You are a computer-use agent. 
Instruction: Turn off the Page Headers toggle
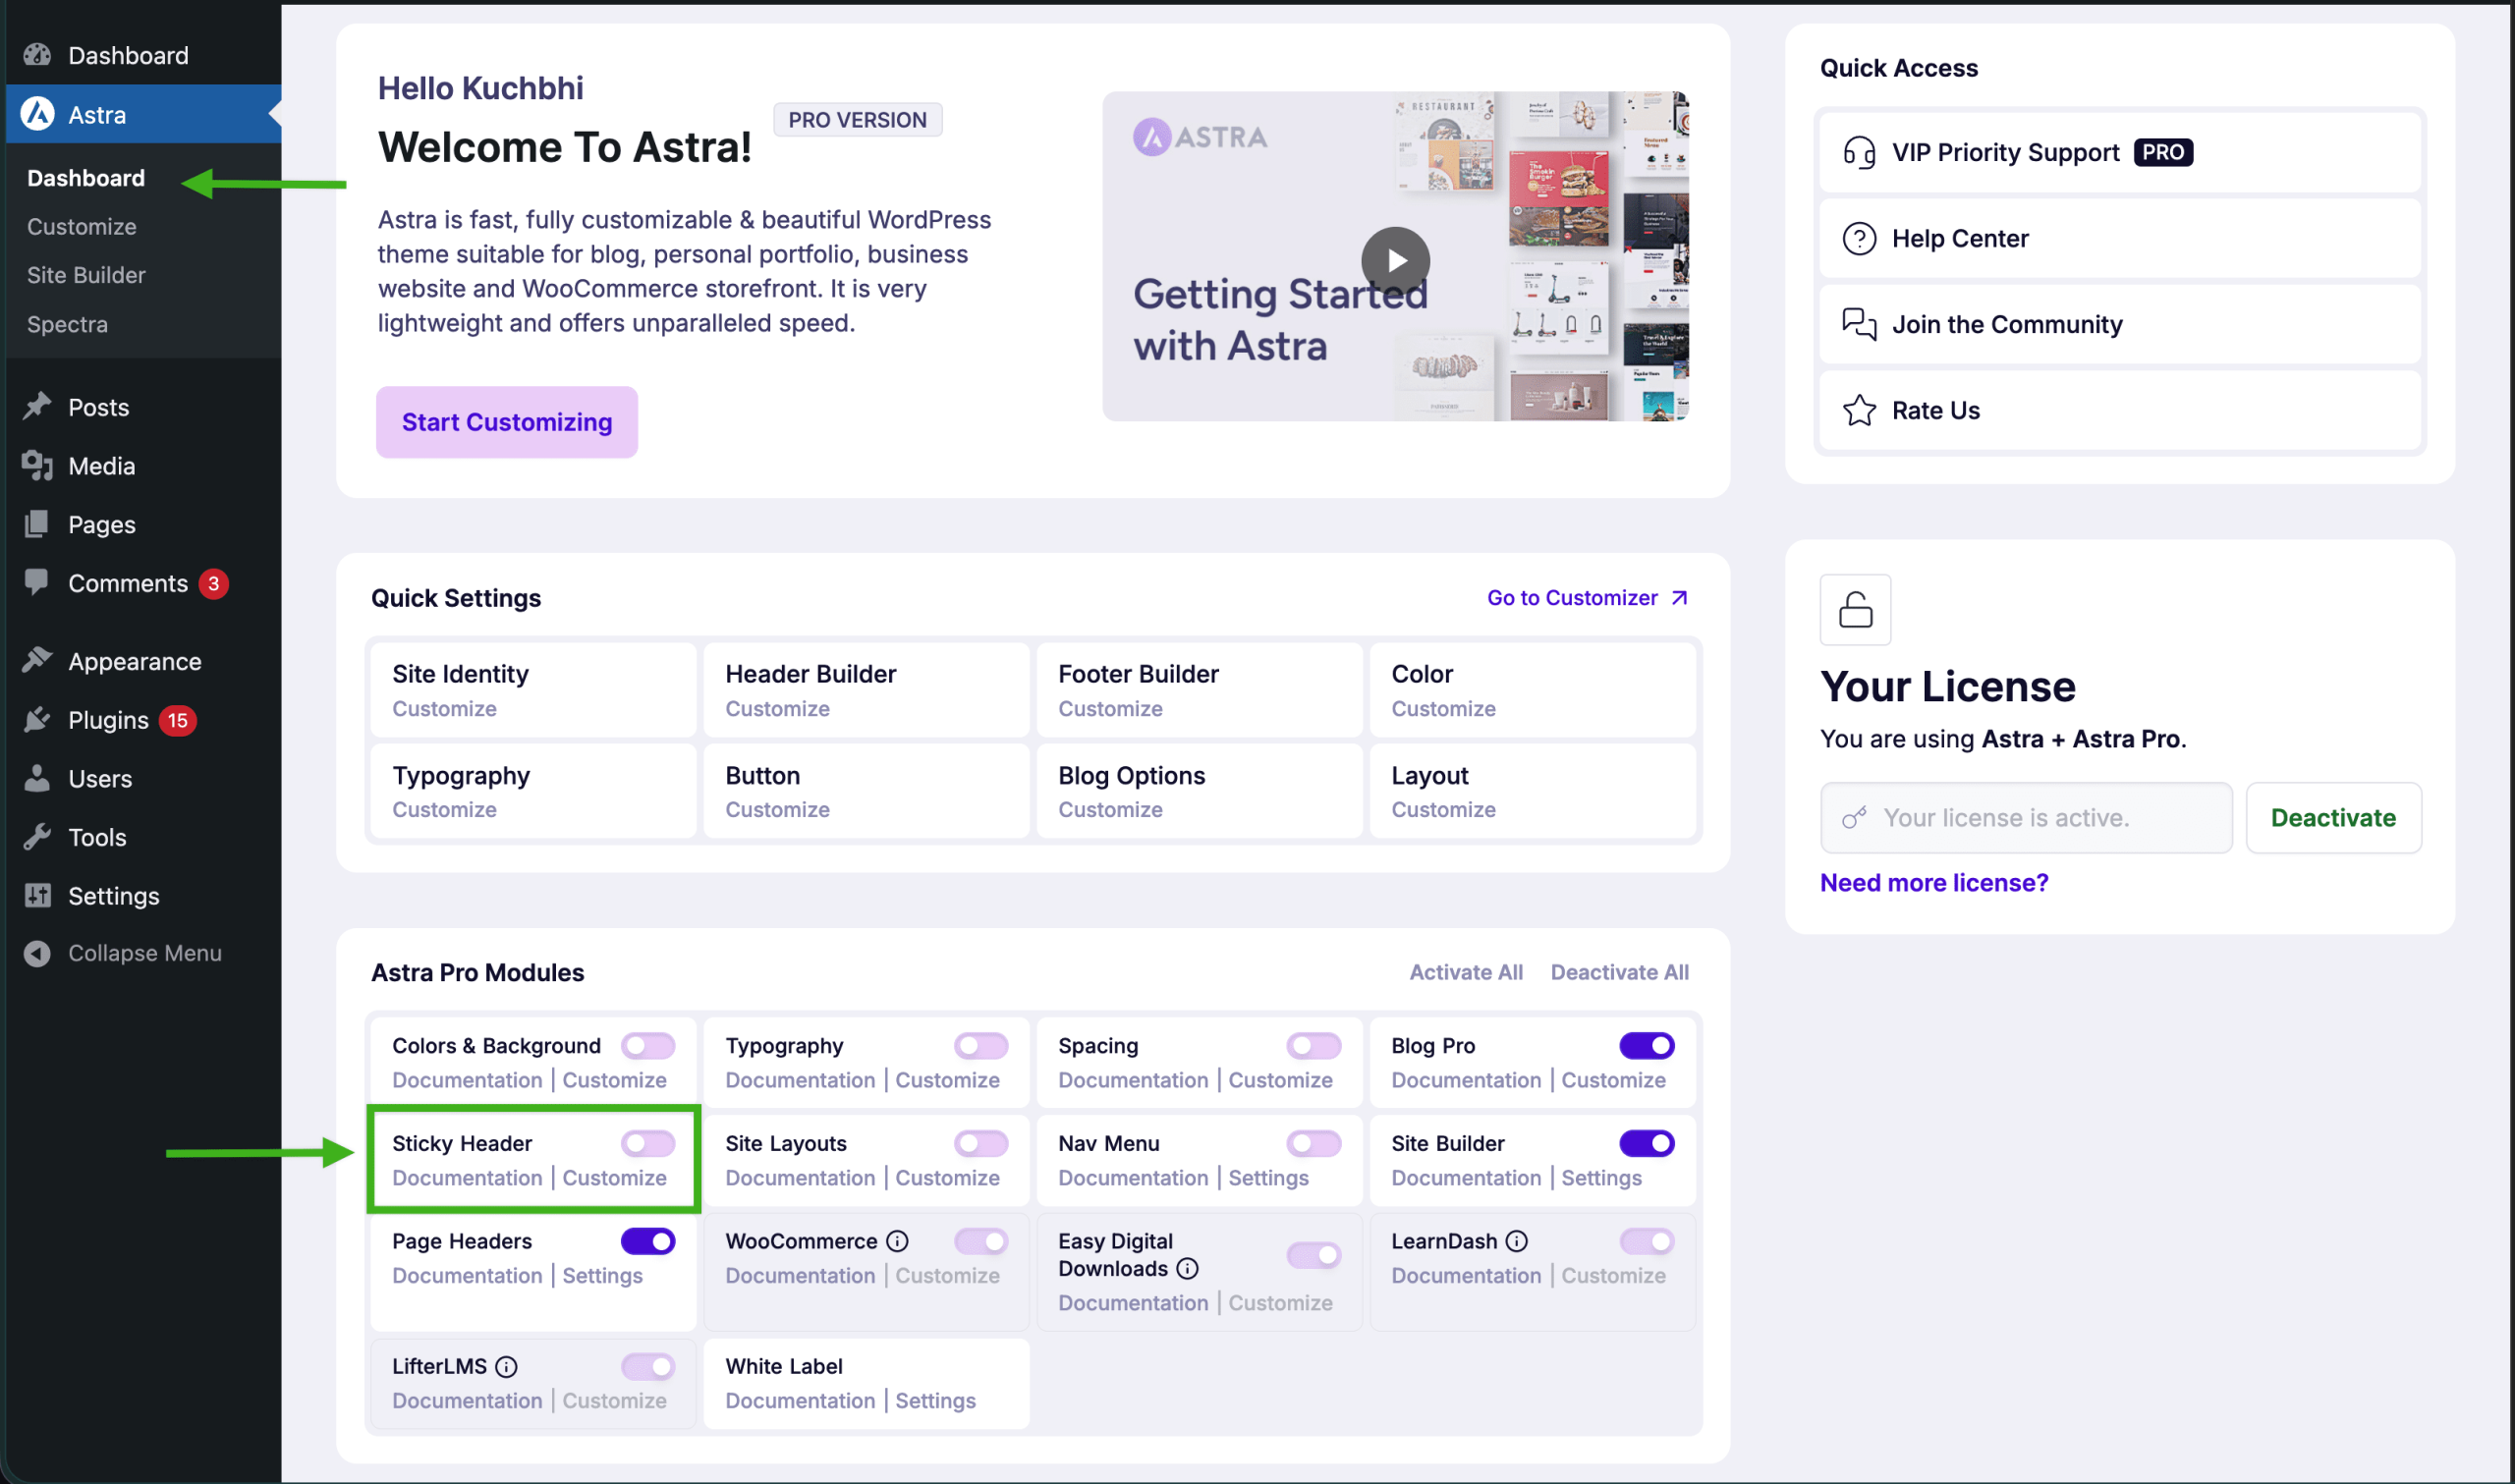click(647, 1241)
